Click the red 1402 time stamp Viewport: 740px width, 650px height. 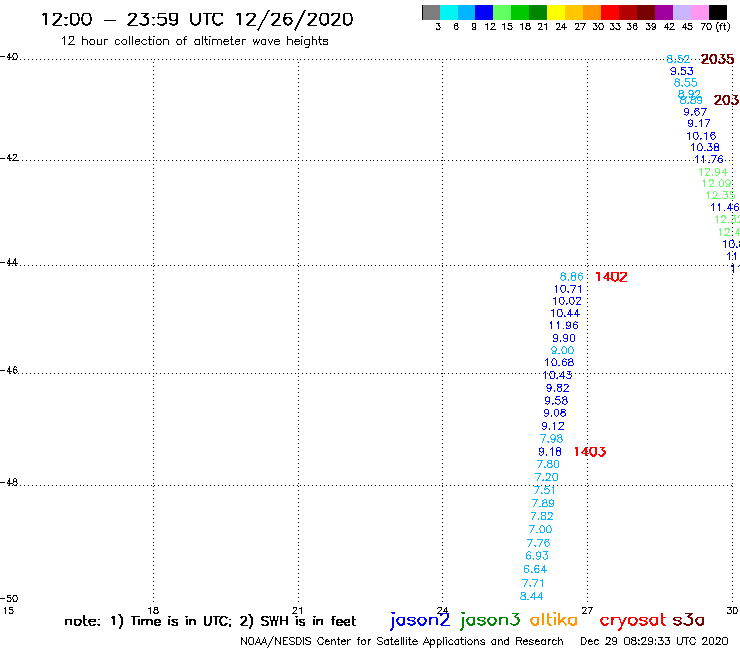click(x=611, y=277)
